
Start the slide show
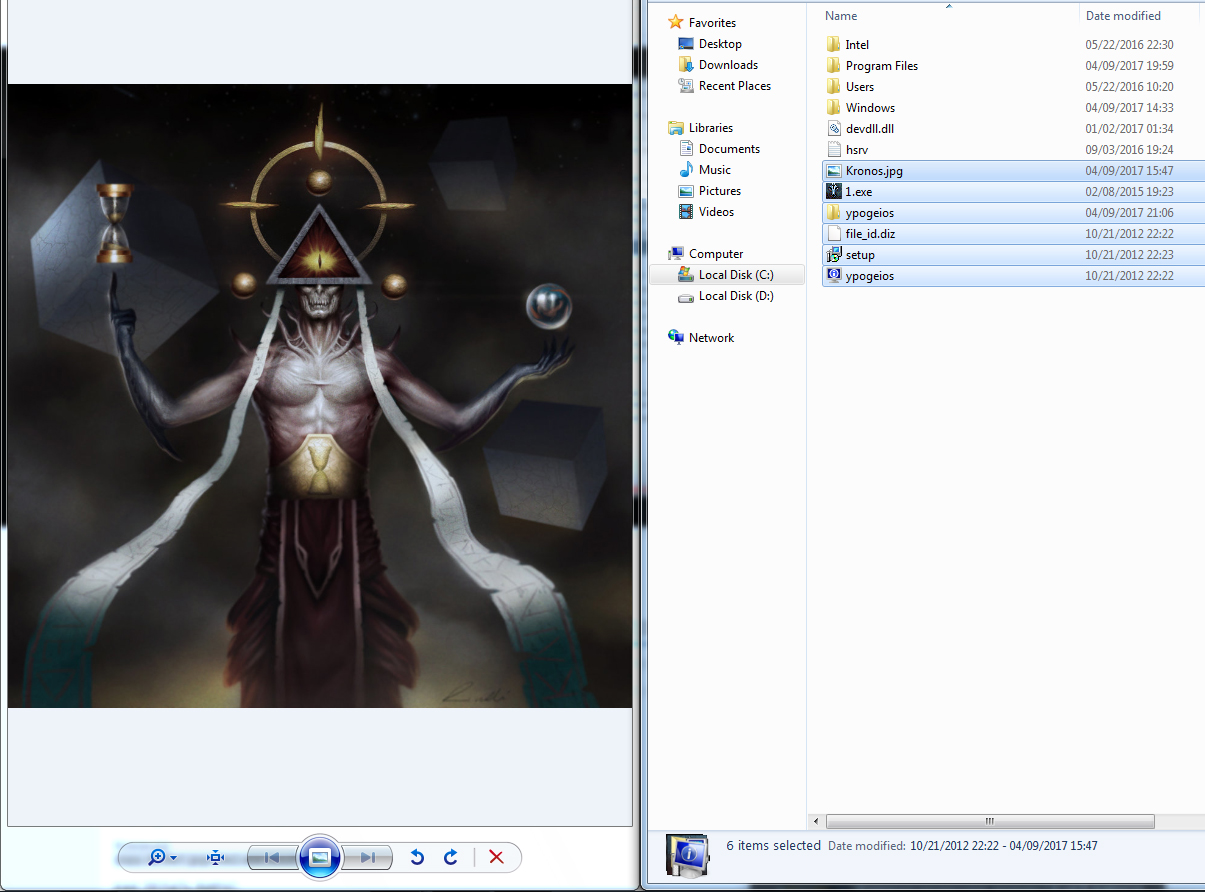point(320,857)
